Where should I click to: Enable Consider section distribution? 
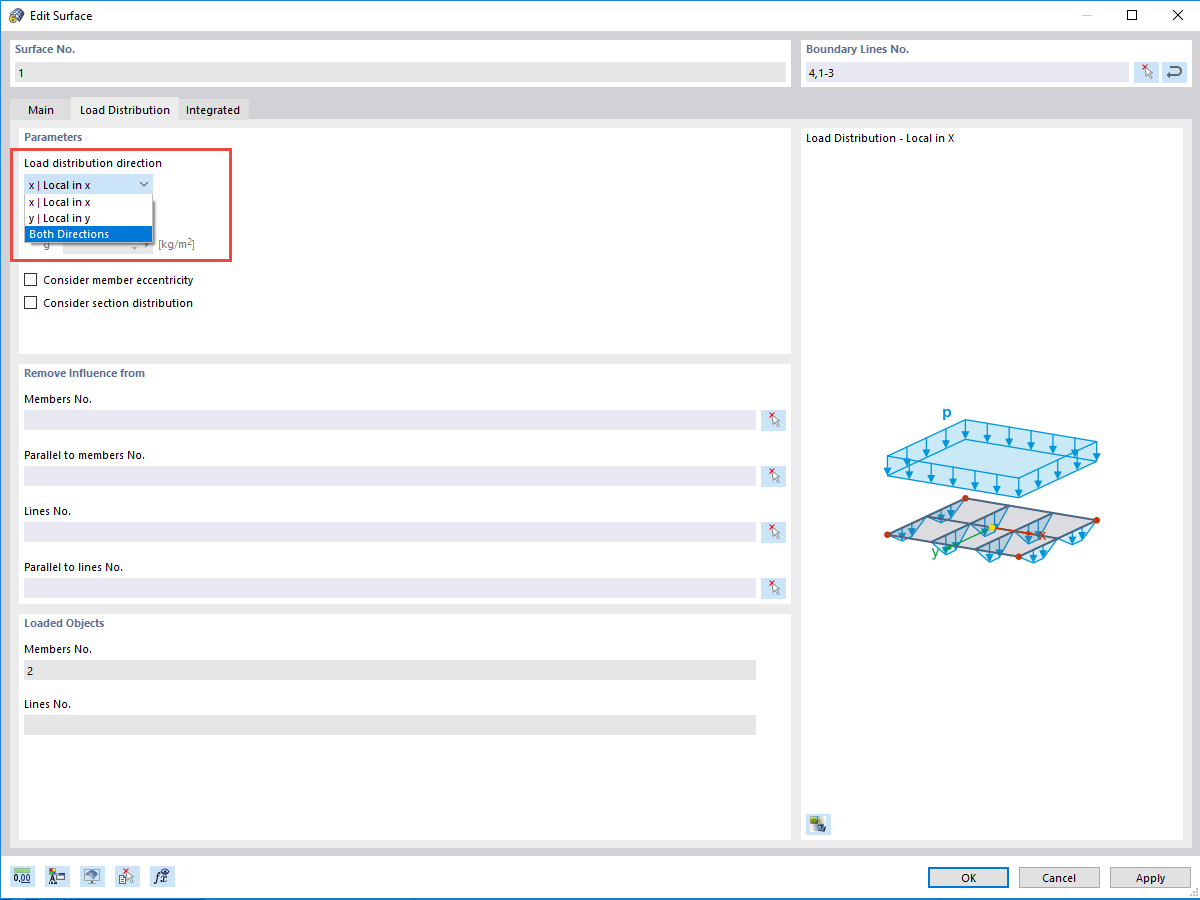30,303
